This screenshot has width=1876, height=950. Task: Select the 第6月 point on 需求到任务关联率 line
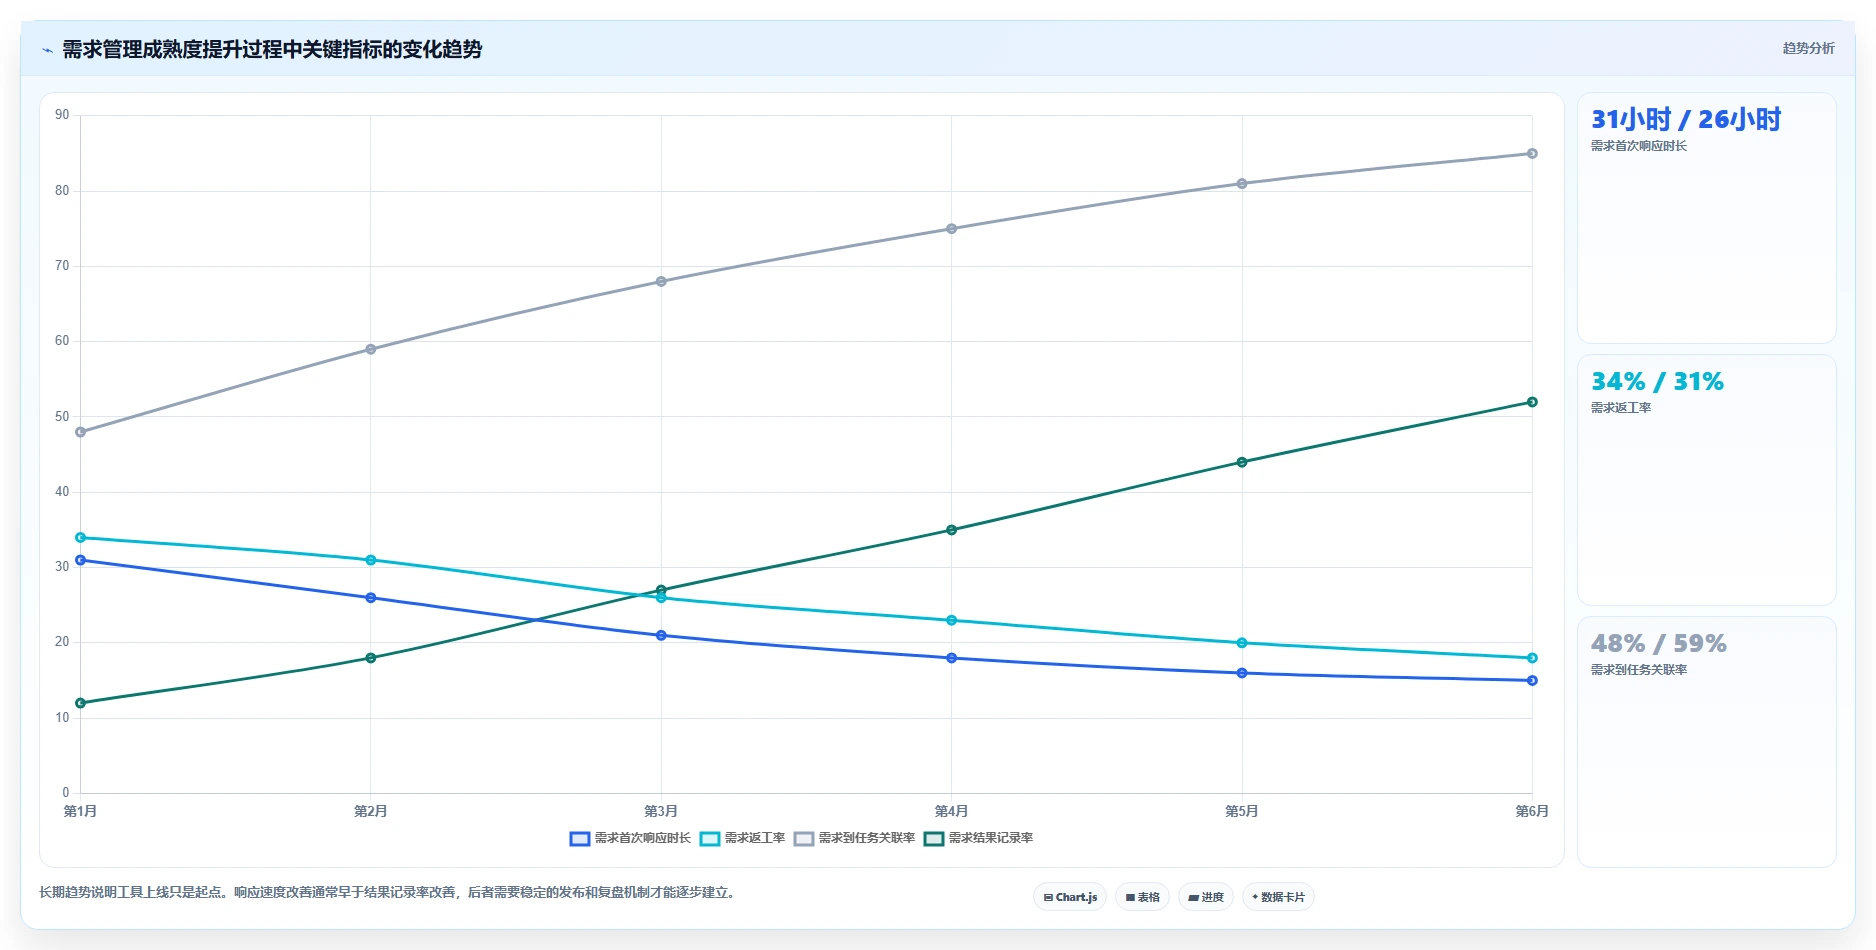[x=1532, y=154]
